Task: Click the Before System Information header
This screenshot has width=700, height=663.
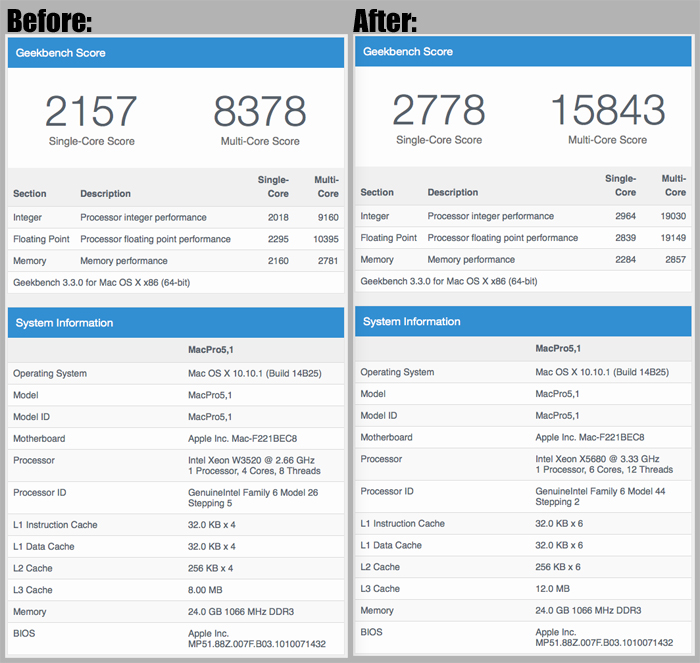Action: 176,323
